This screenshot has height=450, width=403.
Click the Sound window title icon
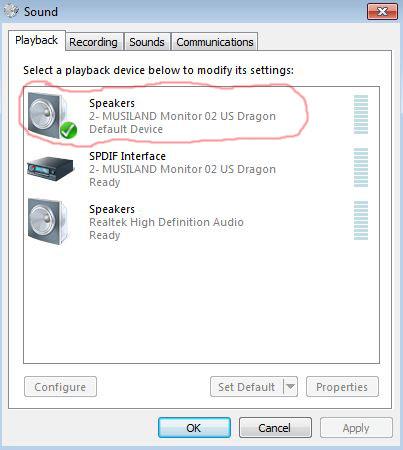pyautogui.click(x=11, y=11)
